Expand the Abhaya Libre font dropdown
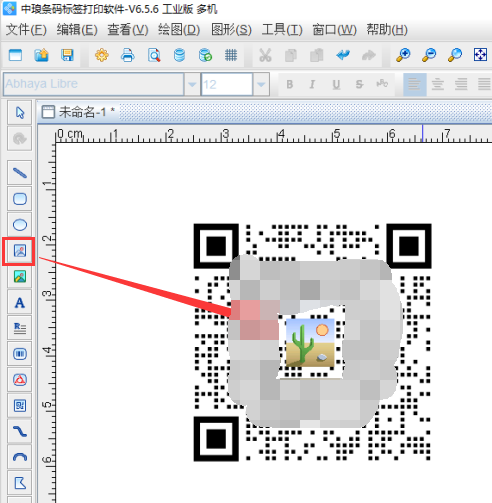The width and height of the screenshot is (492, 503). point(192,85)
